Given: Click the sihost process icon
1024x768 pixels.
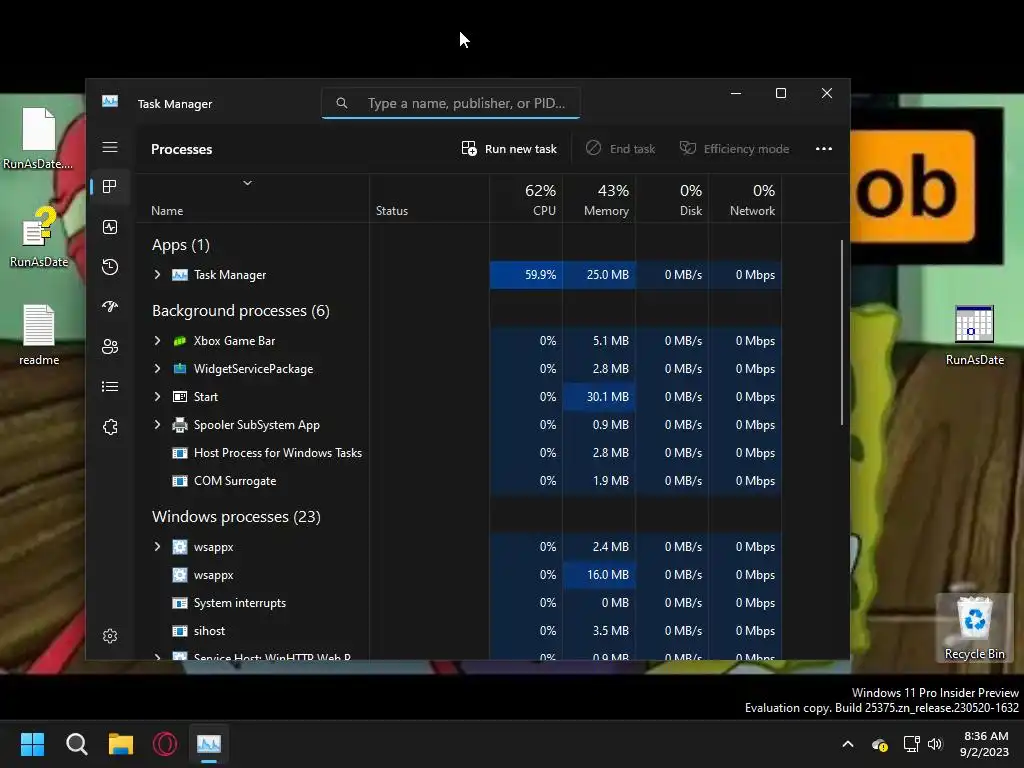Looking at the screenshot, I should pos(180,632).
